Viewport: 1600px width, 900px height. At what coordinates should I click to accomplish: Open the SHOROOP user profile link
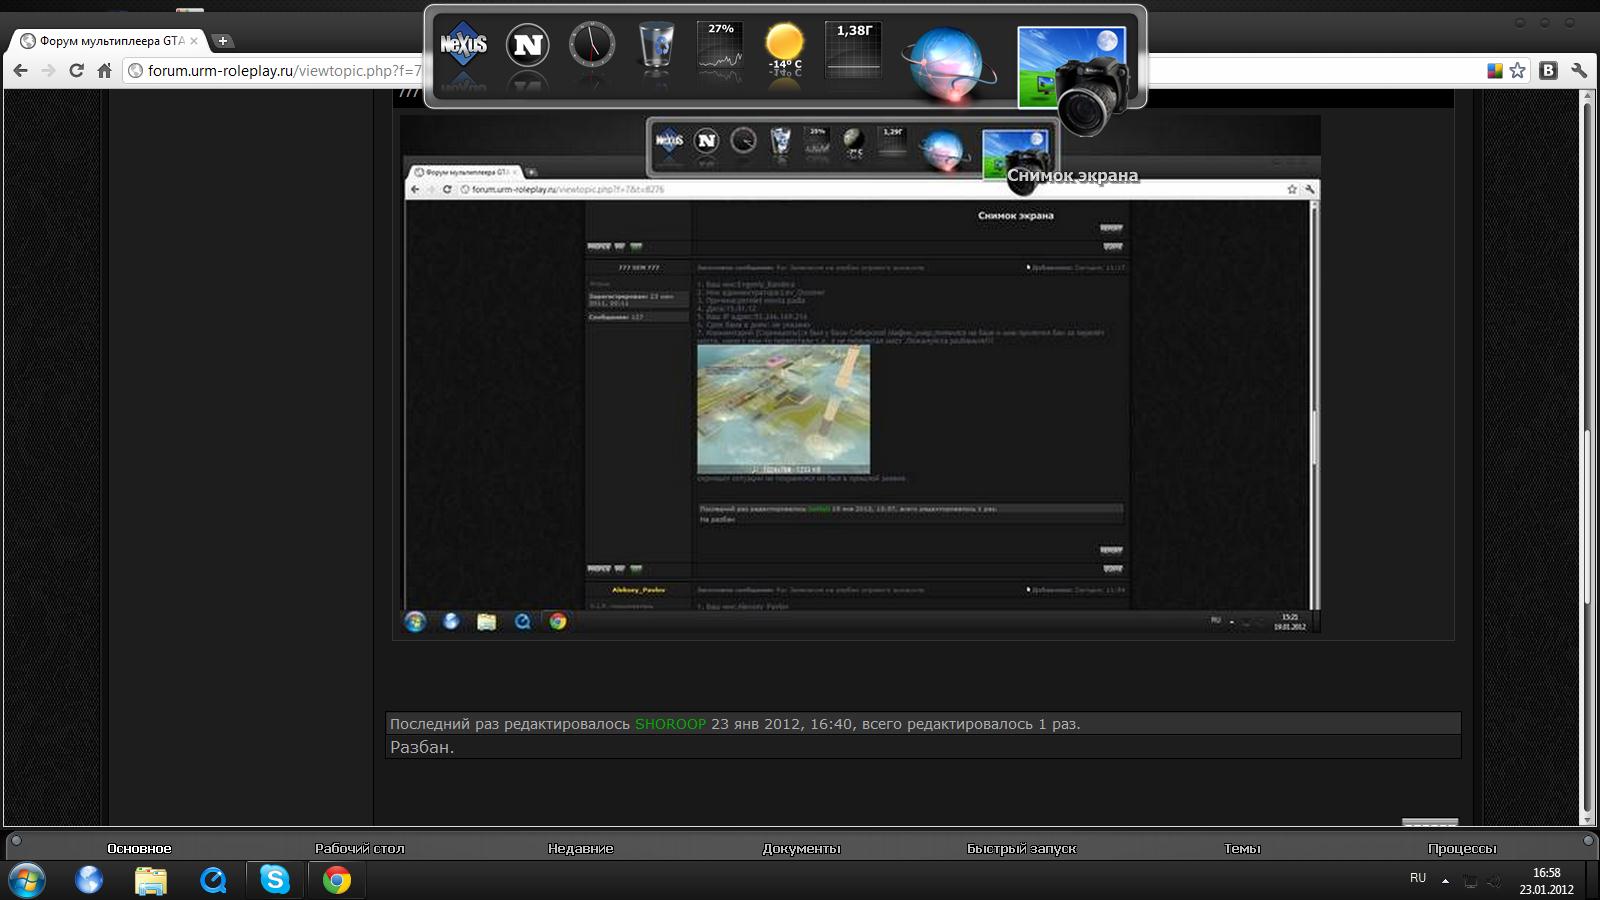click(670, 724)
